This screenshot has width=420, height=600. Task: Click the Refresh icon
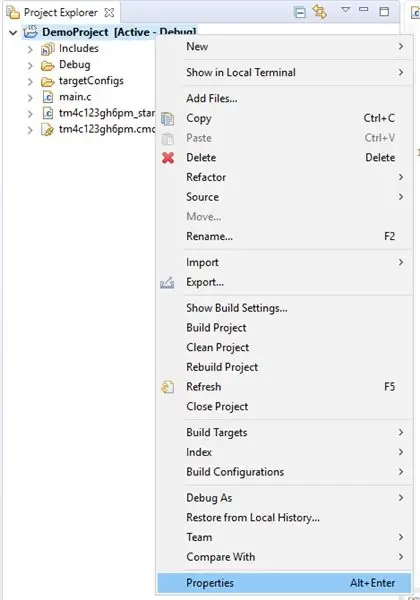click(x=168, y=387)
